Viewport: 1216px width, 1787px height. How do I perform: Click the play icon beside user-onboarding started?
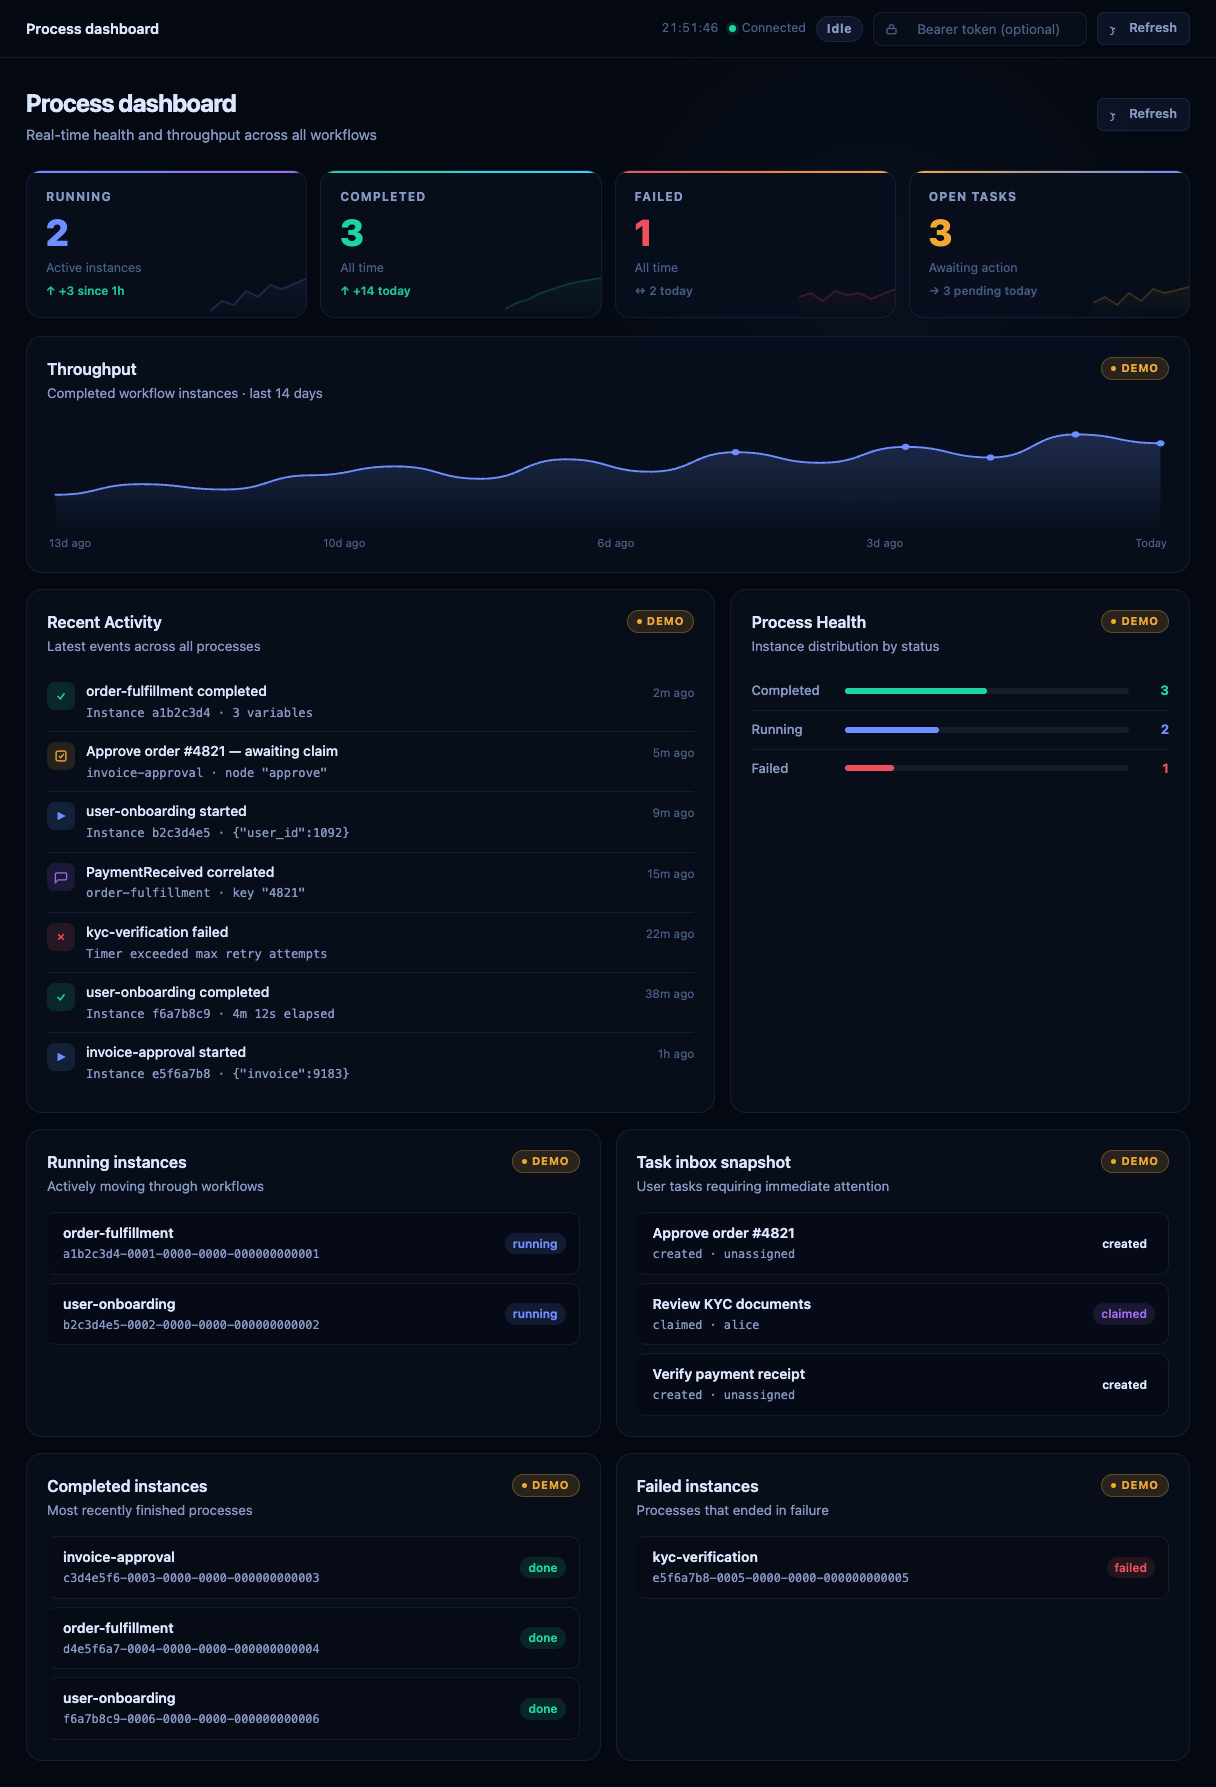(61, 816)
